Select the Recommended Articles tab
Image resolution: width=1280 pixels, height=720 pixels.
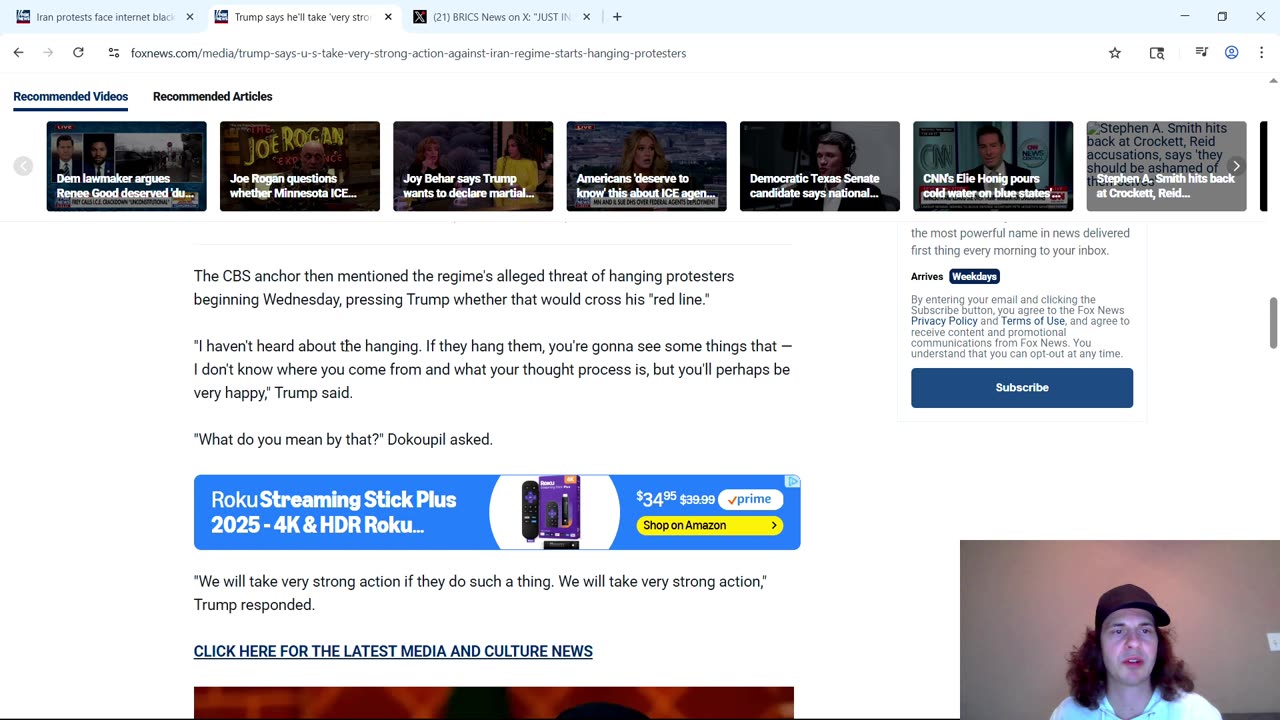pyautogui.click(x=212, y=97)
